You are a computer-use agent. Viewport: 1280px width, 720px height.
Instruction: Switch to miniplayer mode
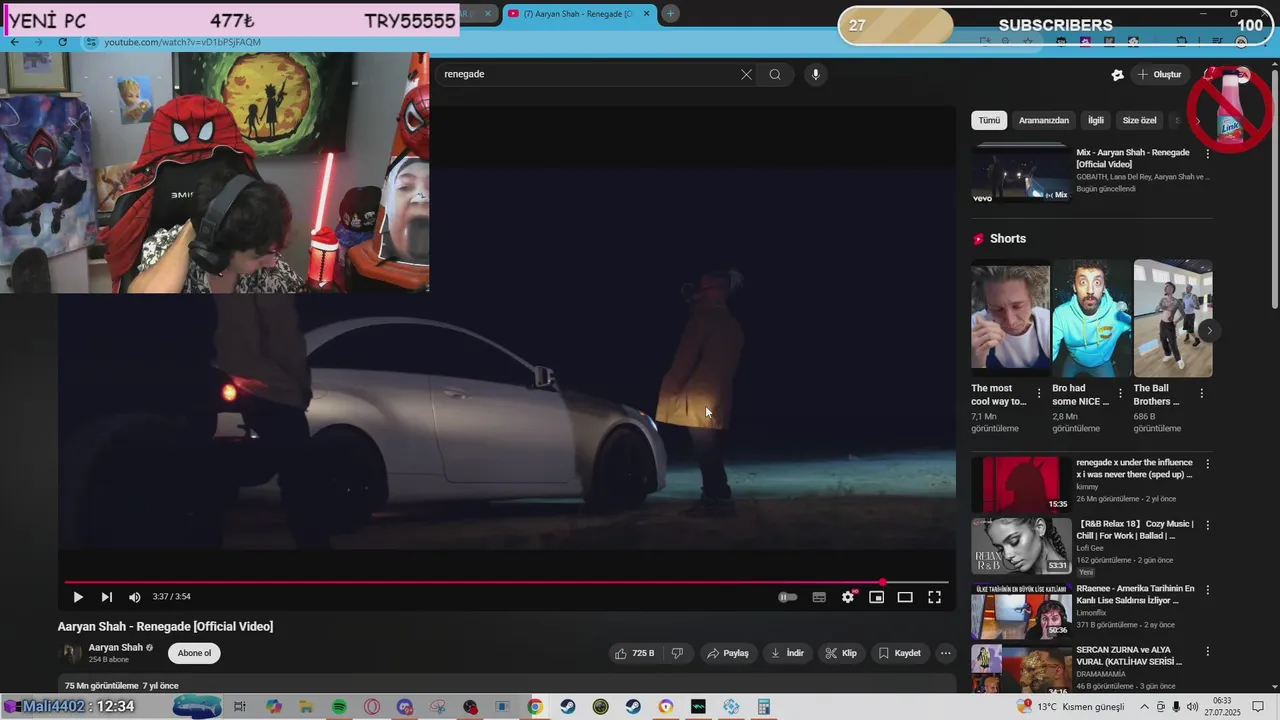coord(876,597)
